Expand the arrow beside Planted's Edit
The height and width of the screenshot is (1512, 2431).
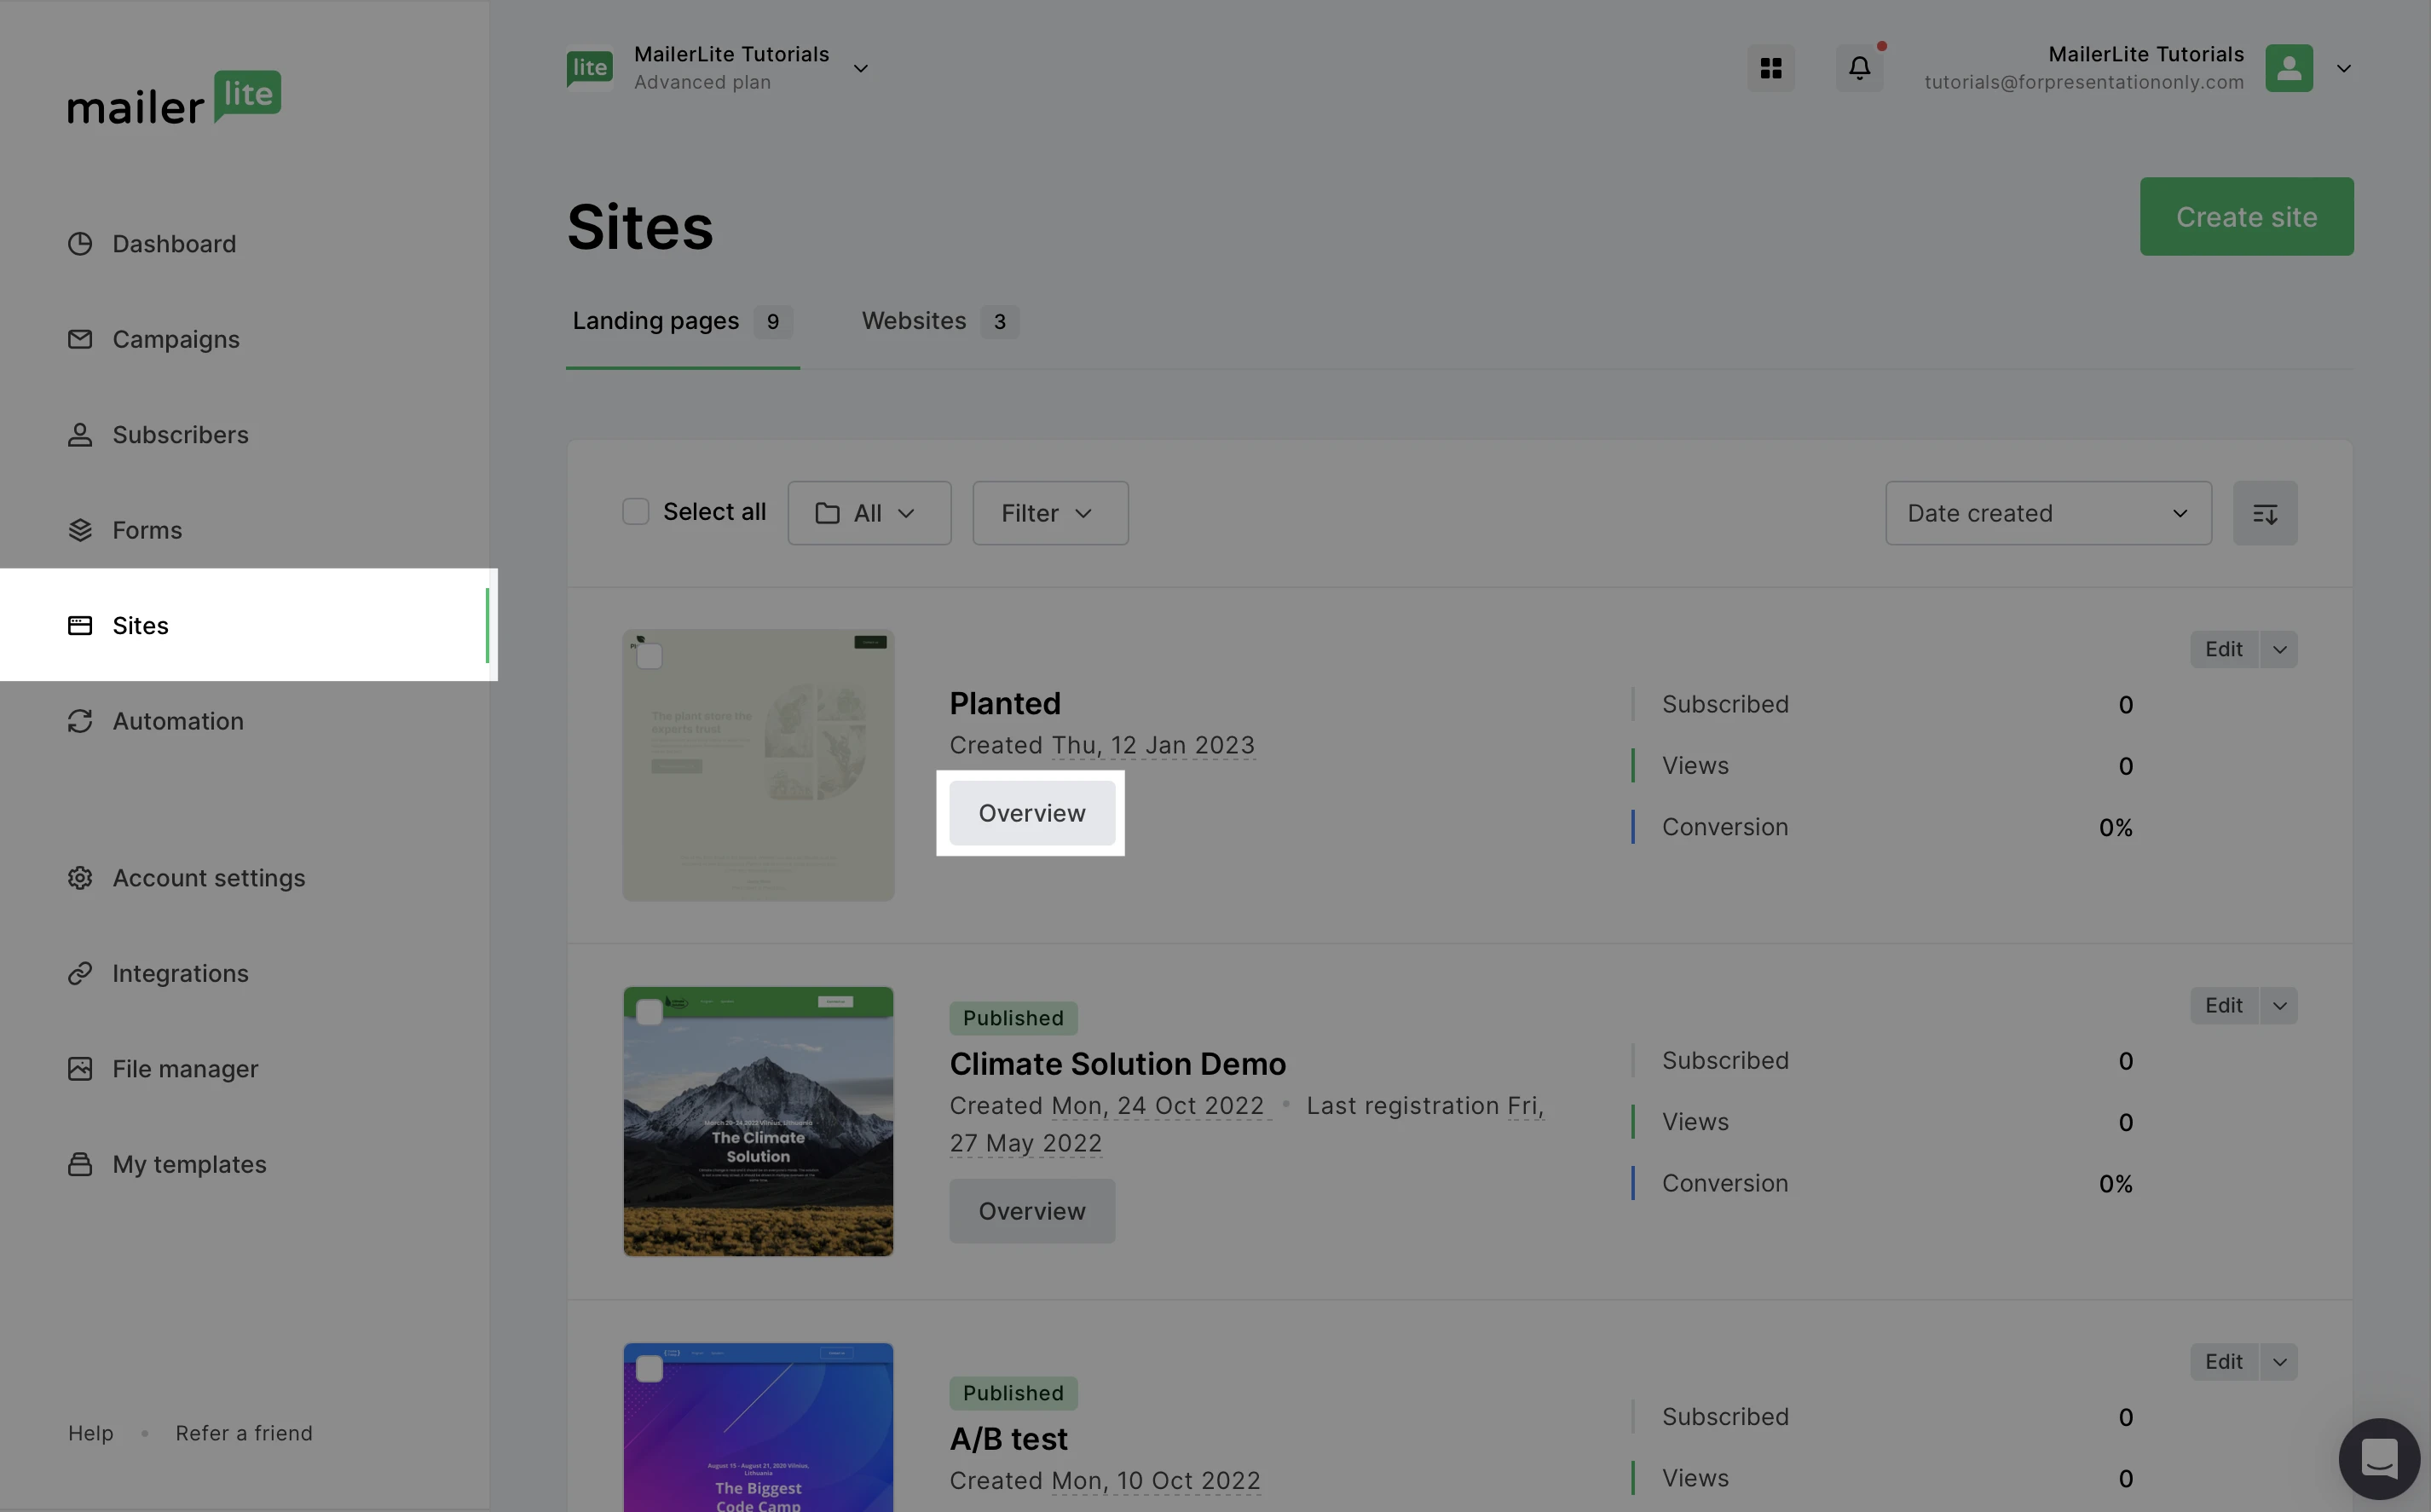(x=2279, y=650)
